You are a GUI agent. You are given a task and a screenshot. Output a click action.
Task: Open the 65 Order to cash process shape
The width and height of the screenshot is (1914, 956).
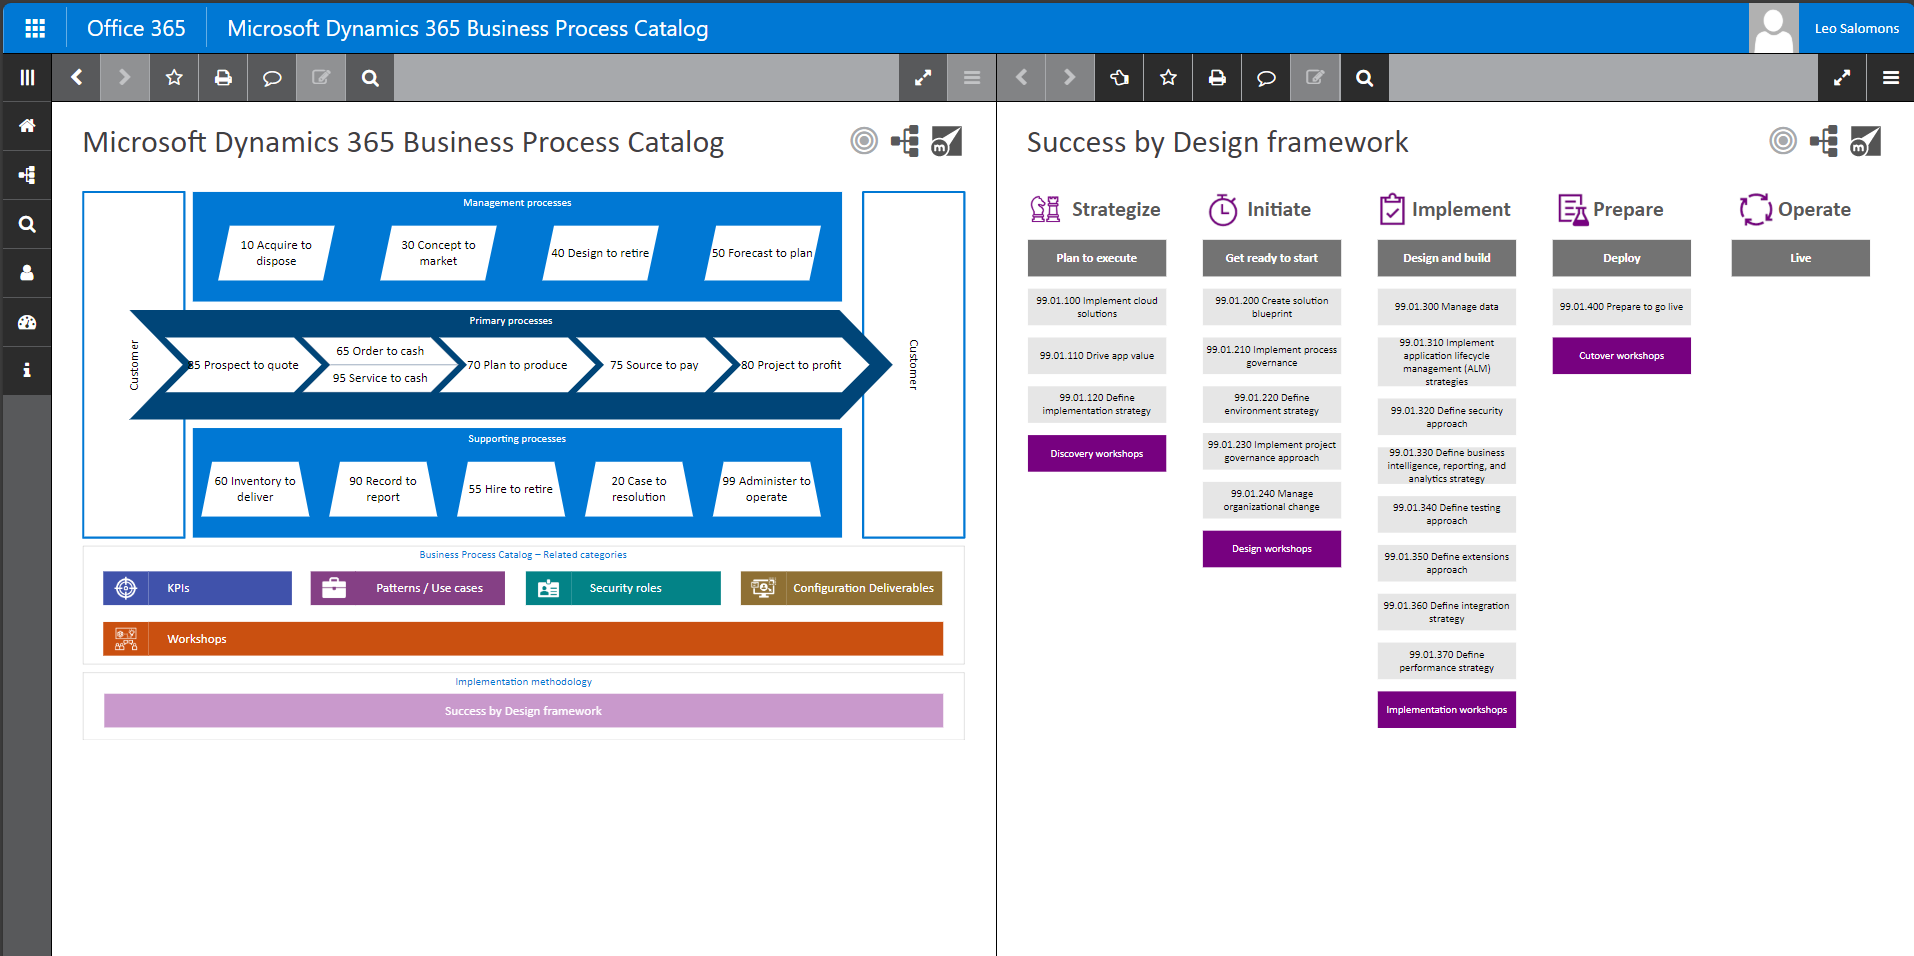click(380, 351)
